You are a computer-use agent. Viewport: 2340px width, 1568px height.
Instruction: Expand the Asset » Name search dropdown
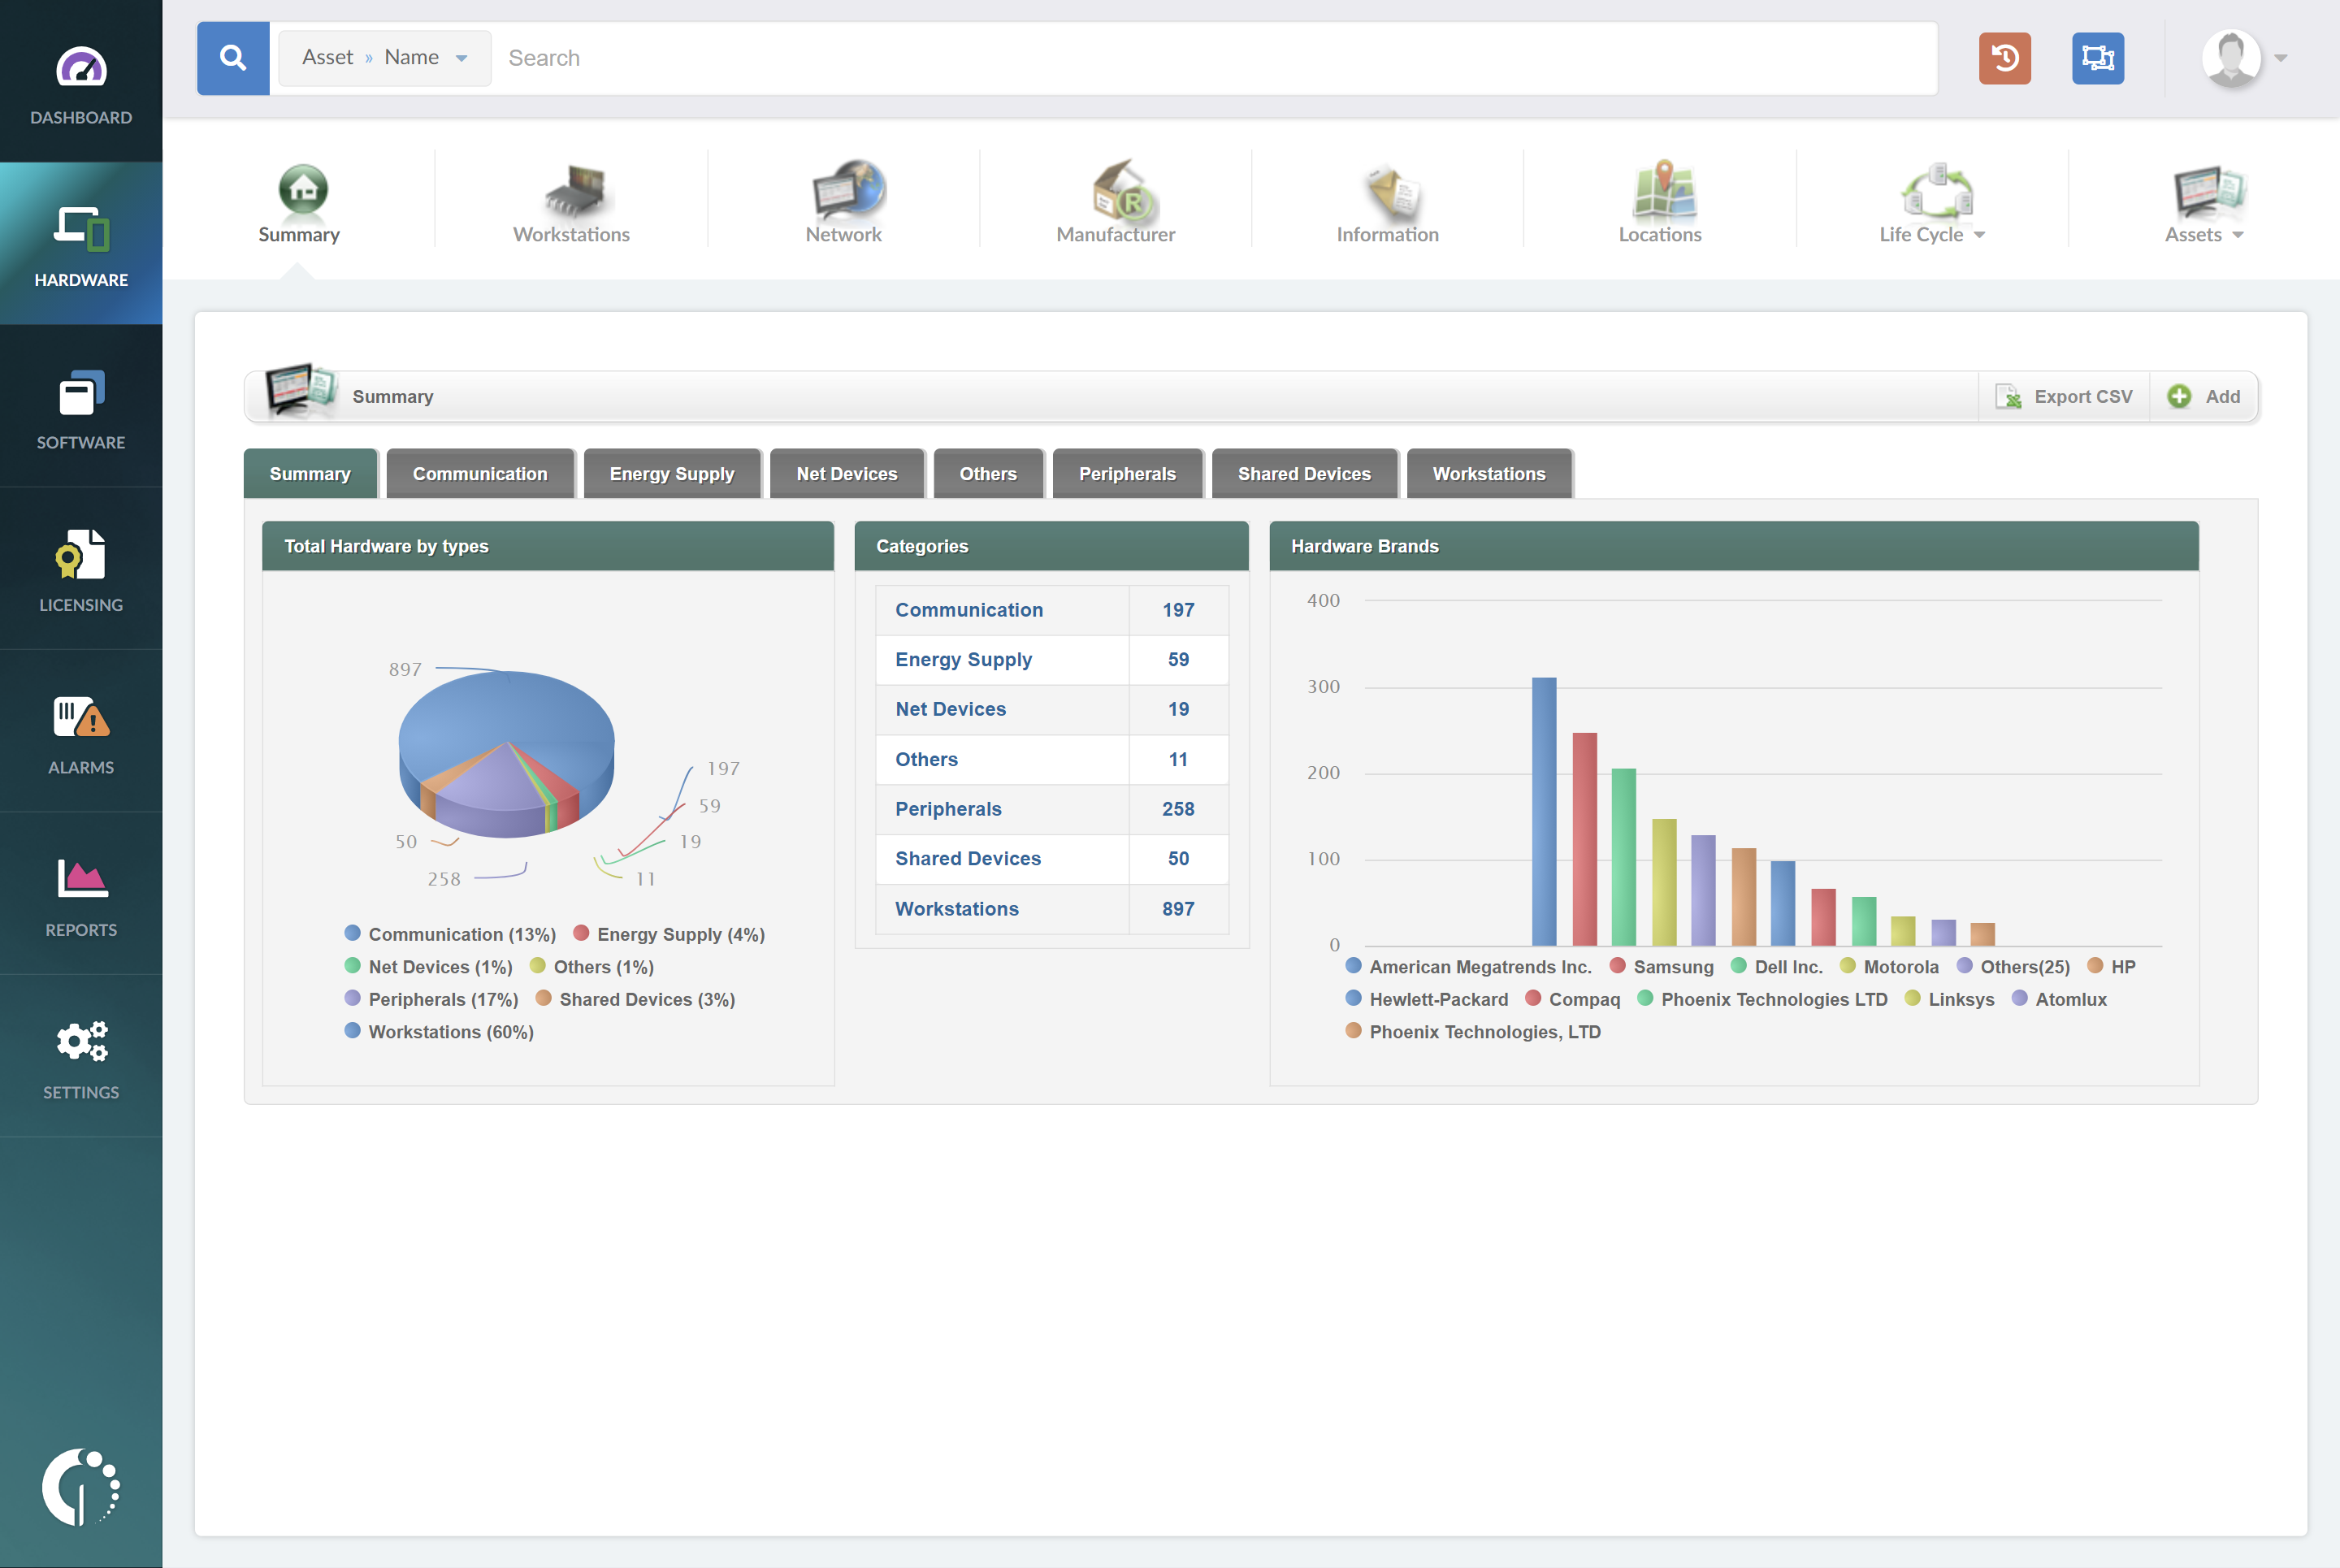coord(385,58)
